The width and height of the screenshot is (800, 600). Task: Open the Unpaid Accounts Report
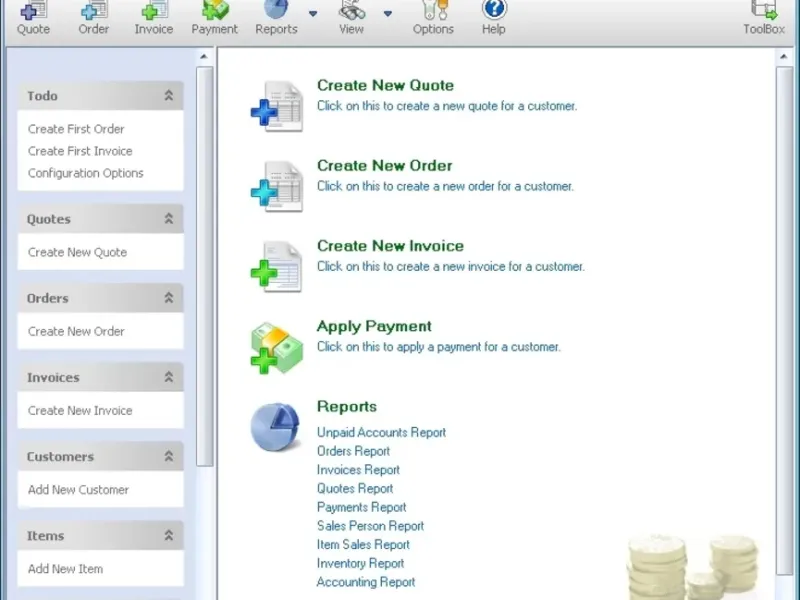pyautogui.click(x=381, y=432)
